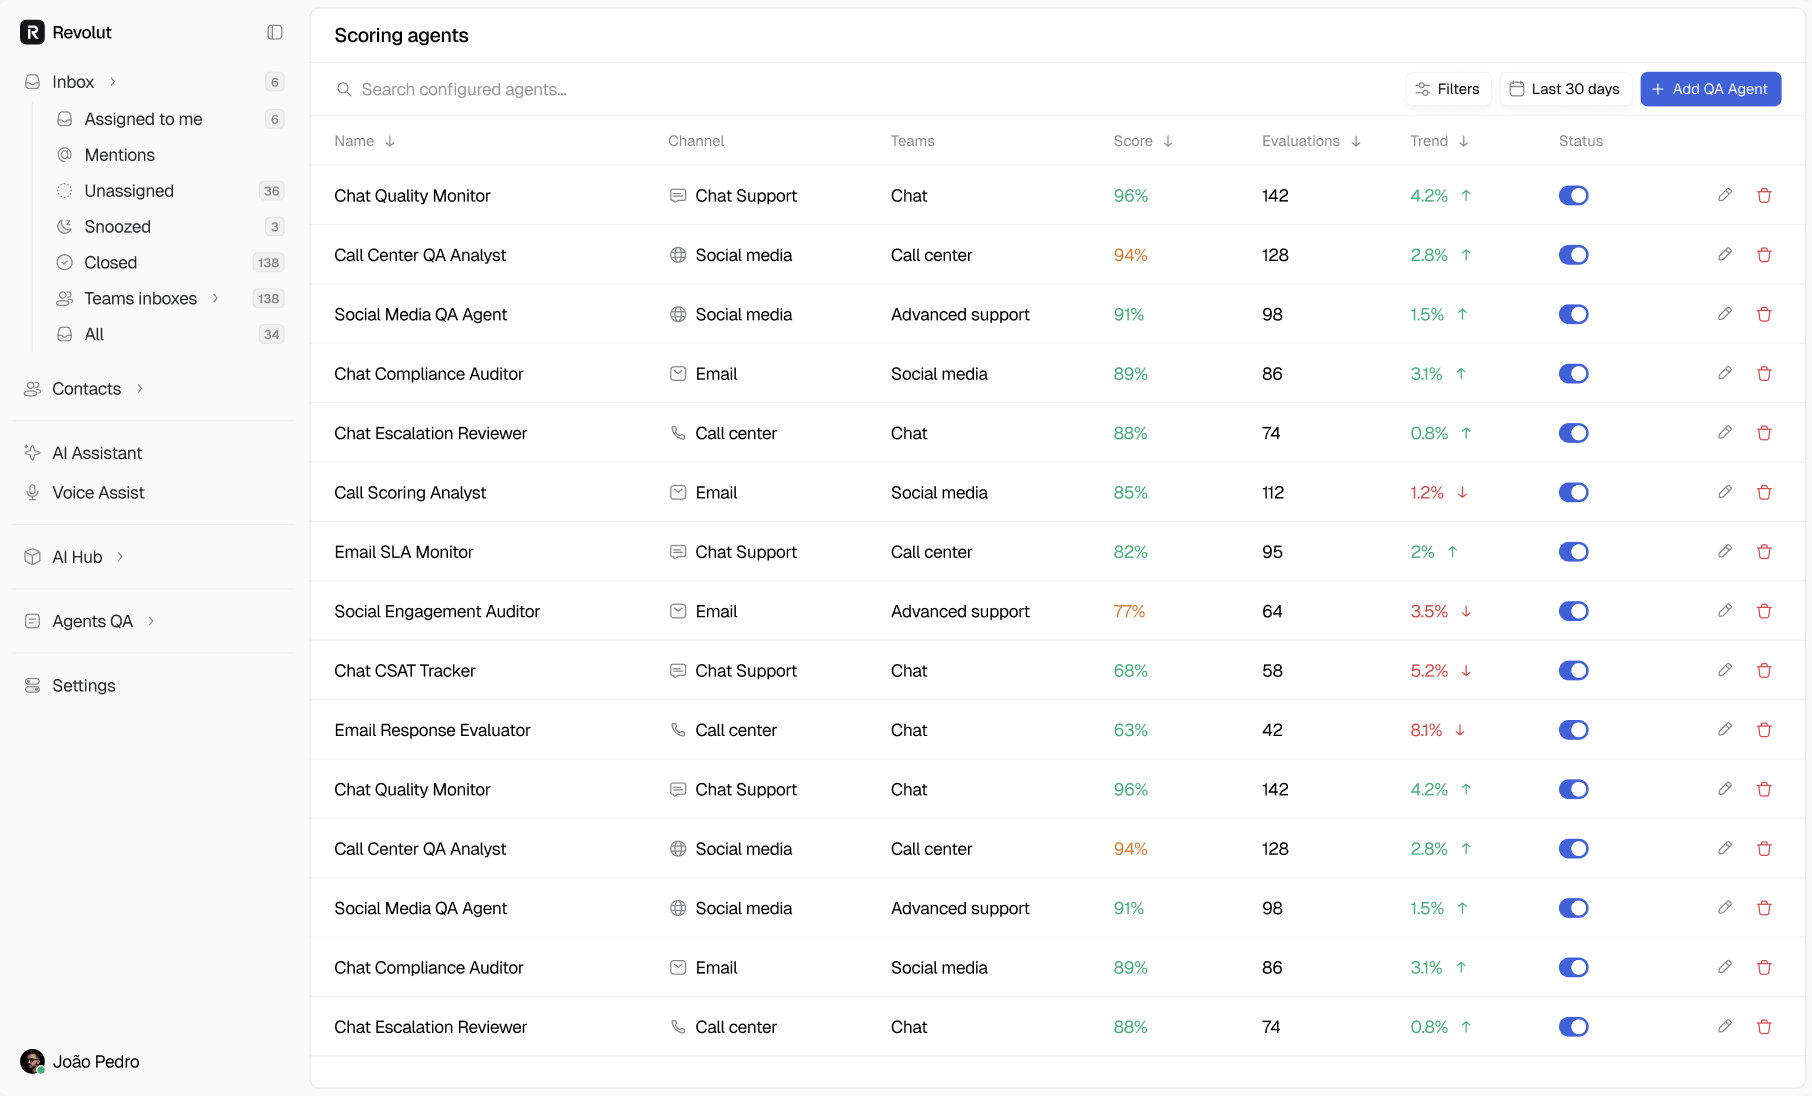The image size is (1812, 1096).
Task: Go to Voice Assist
Action: [x=98, y=493]
